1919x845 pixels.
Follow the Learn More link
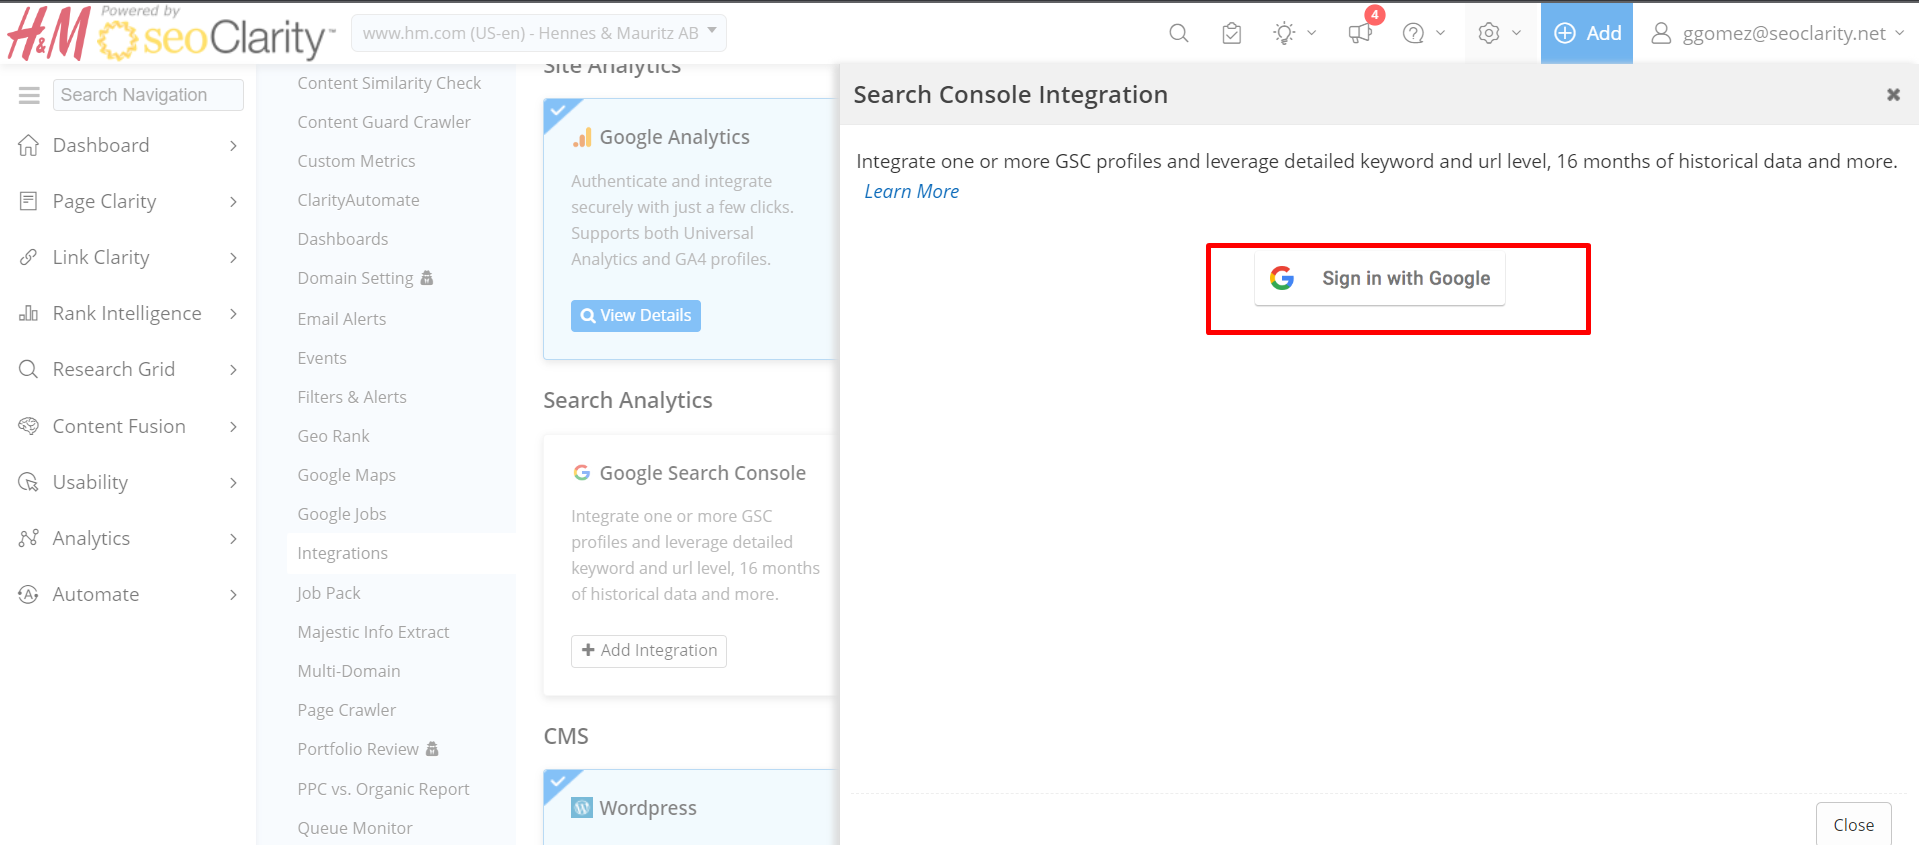click(911, 191)
